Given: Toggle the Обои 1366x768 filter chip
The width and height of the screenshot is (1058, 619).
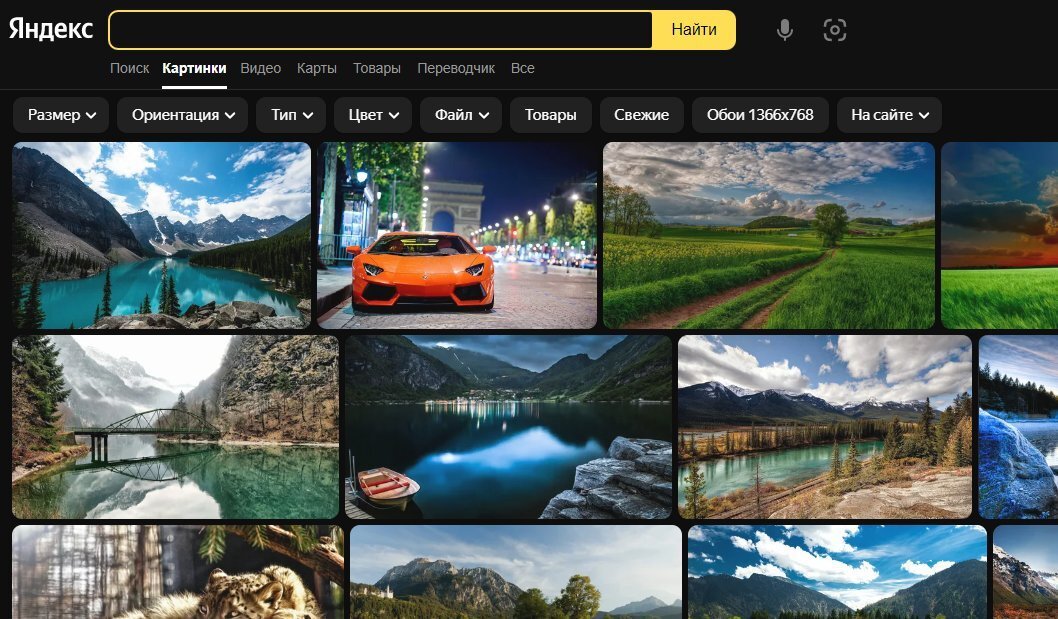Looking at the screenshot, I should click(x=760, y=115).
